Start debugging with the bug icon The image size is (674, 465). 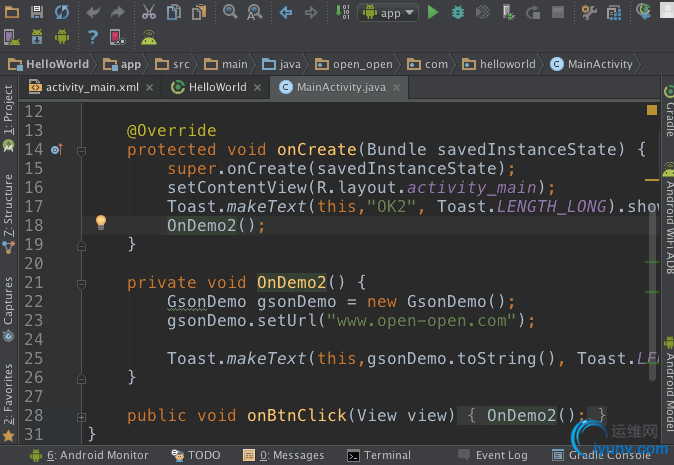[458, 12]
